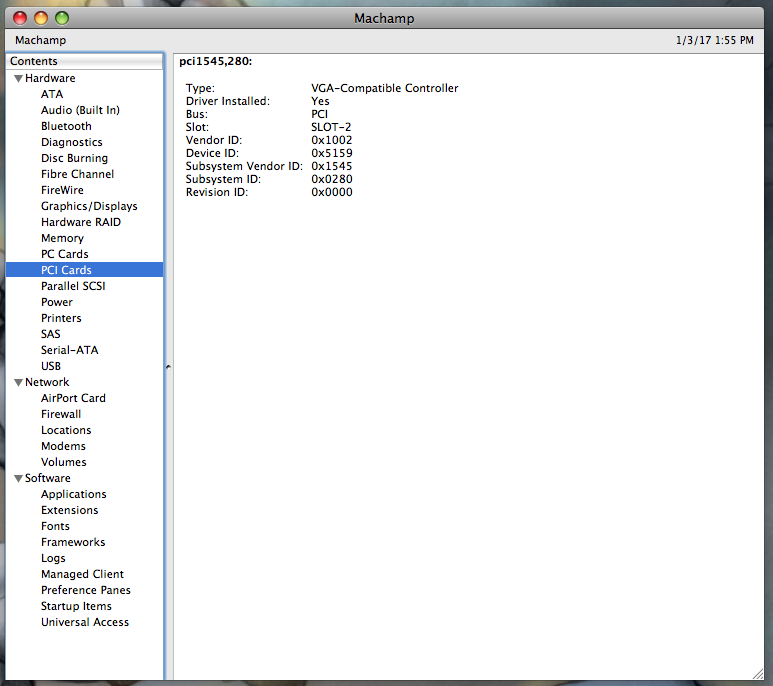Open Logs under Software

[53, 558]
